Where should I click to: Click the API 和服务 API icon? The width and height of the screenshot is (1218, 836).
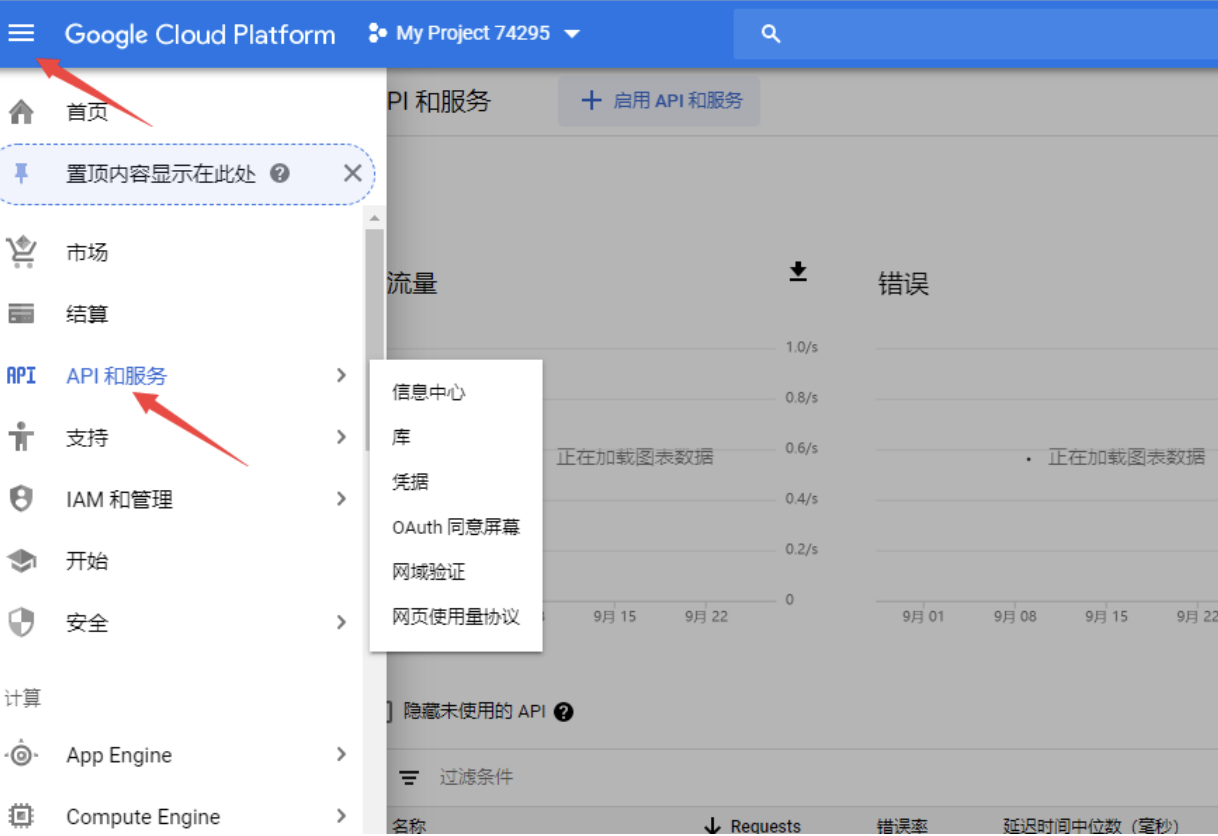point(20,375)
